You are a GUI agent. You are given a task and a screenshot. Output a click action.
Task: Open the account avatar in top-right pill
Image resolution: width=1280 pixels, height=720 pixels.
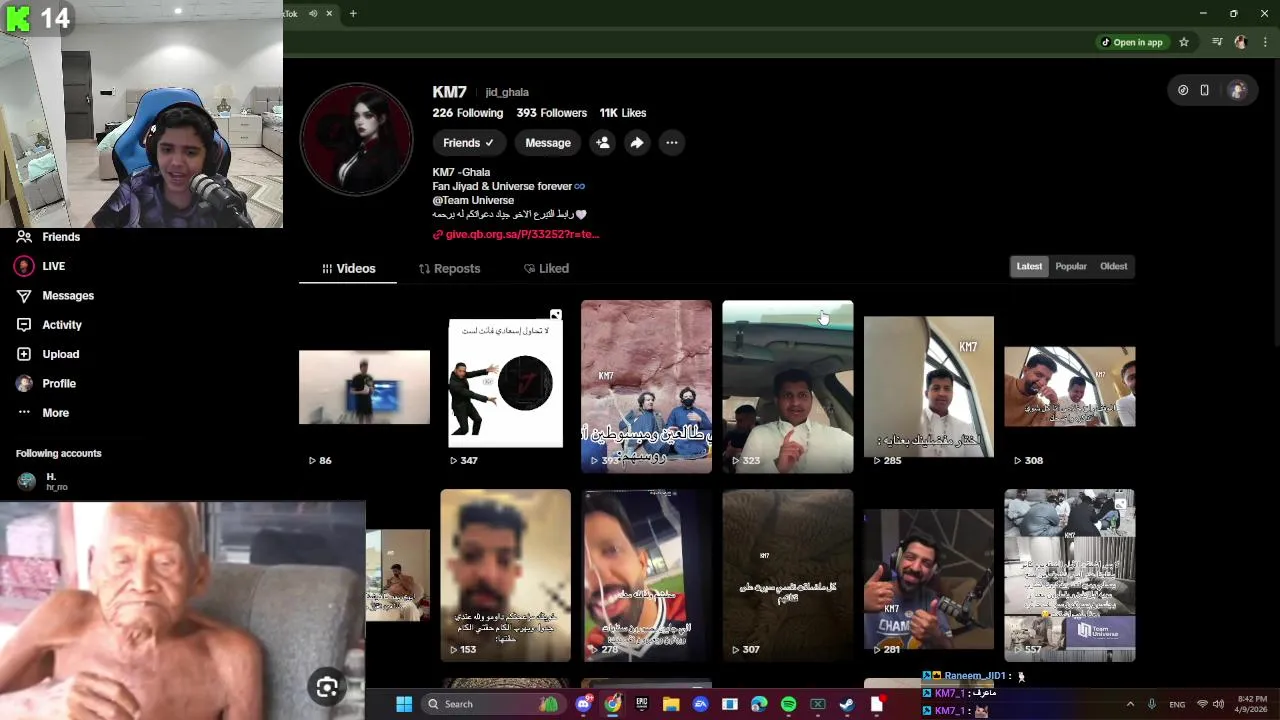[x=1238, y=90]
